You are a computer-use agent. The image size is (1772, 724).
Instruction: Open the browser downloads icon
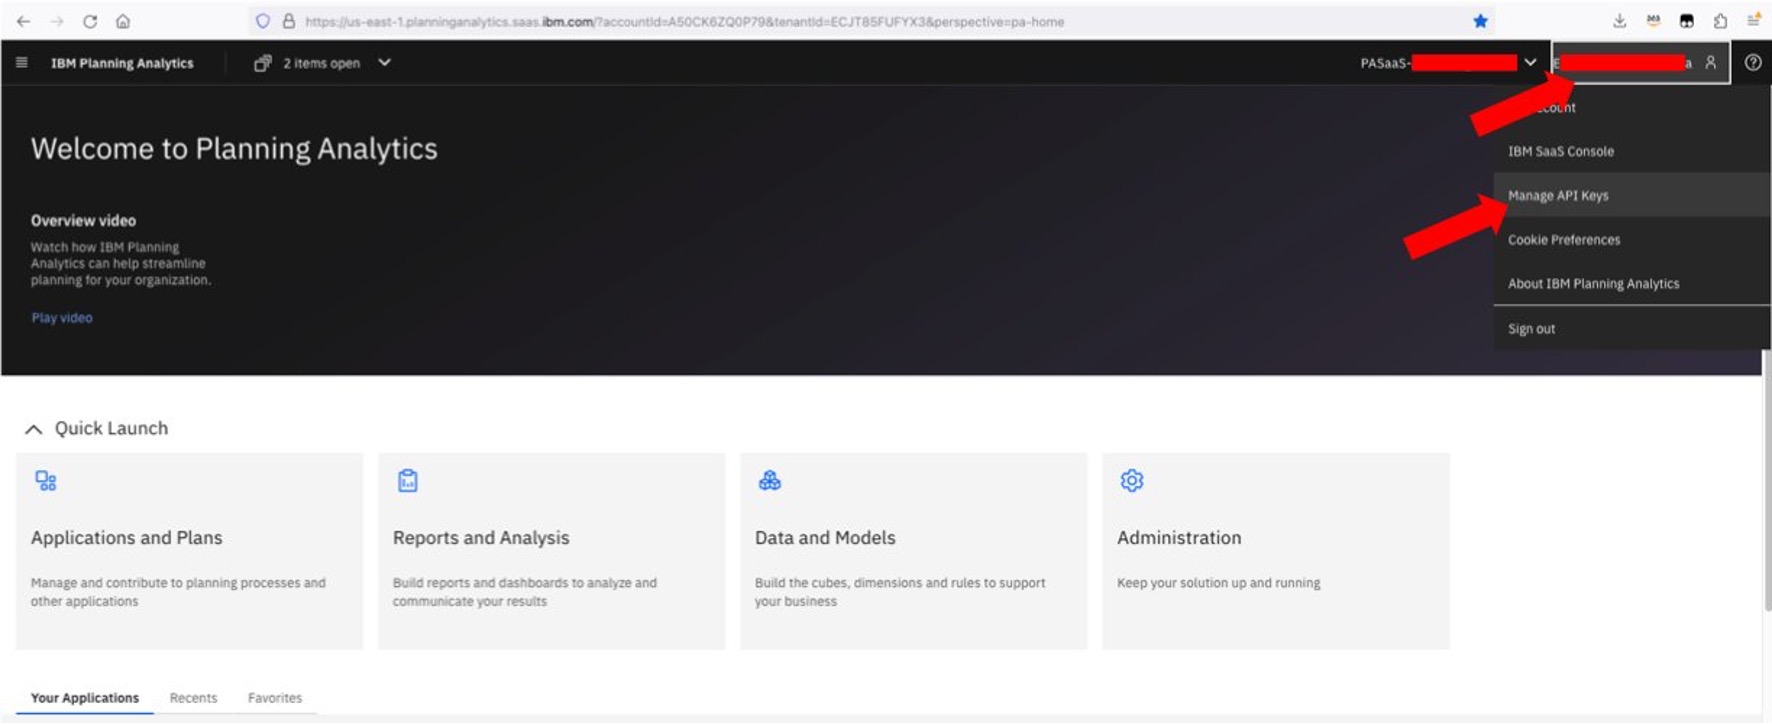1619,21
